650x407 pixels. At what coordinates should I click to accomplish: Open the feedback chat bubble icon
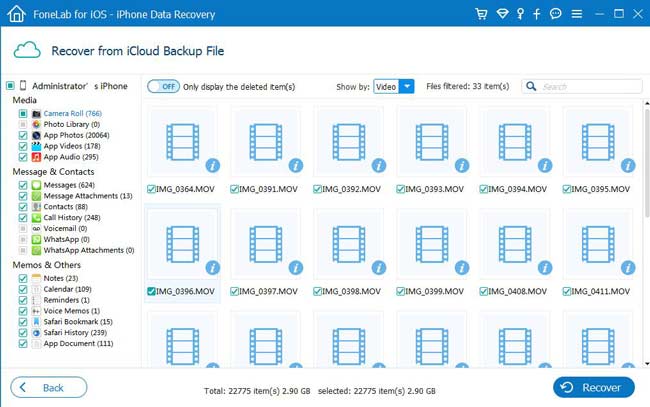555,14
